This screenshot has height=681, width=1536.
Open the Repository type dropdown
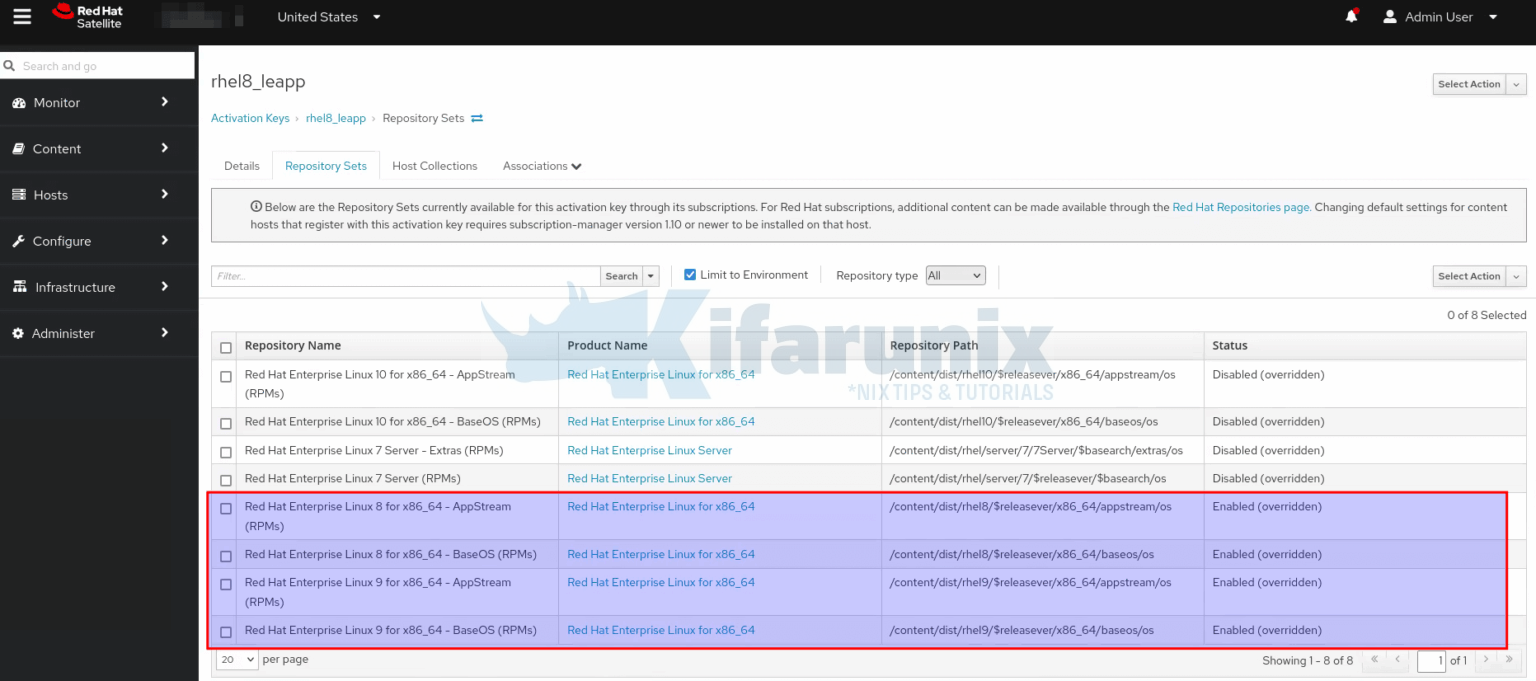955,275
